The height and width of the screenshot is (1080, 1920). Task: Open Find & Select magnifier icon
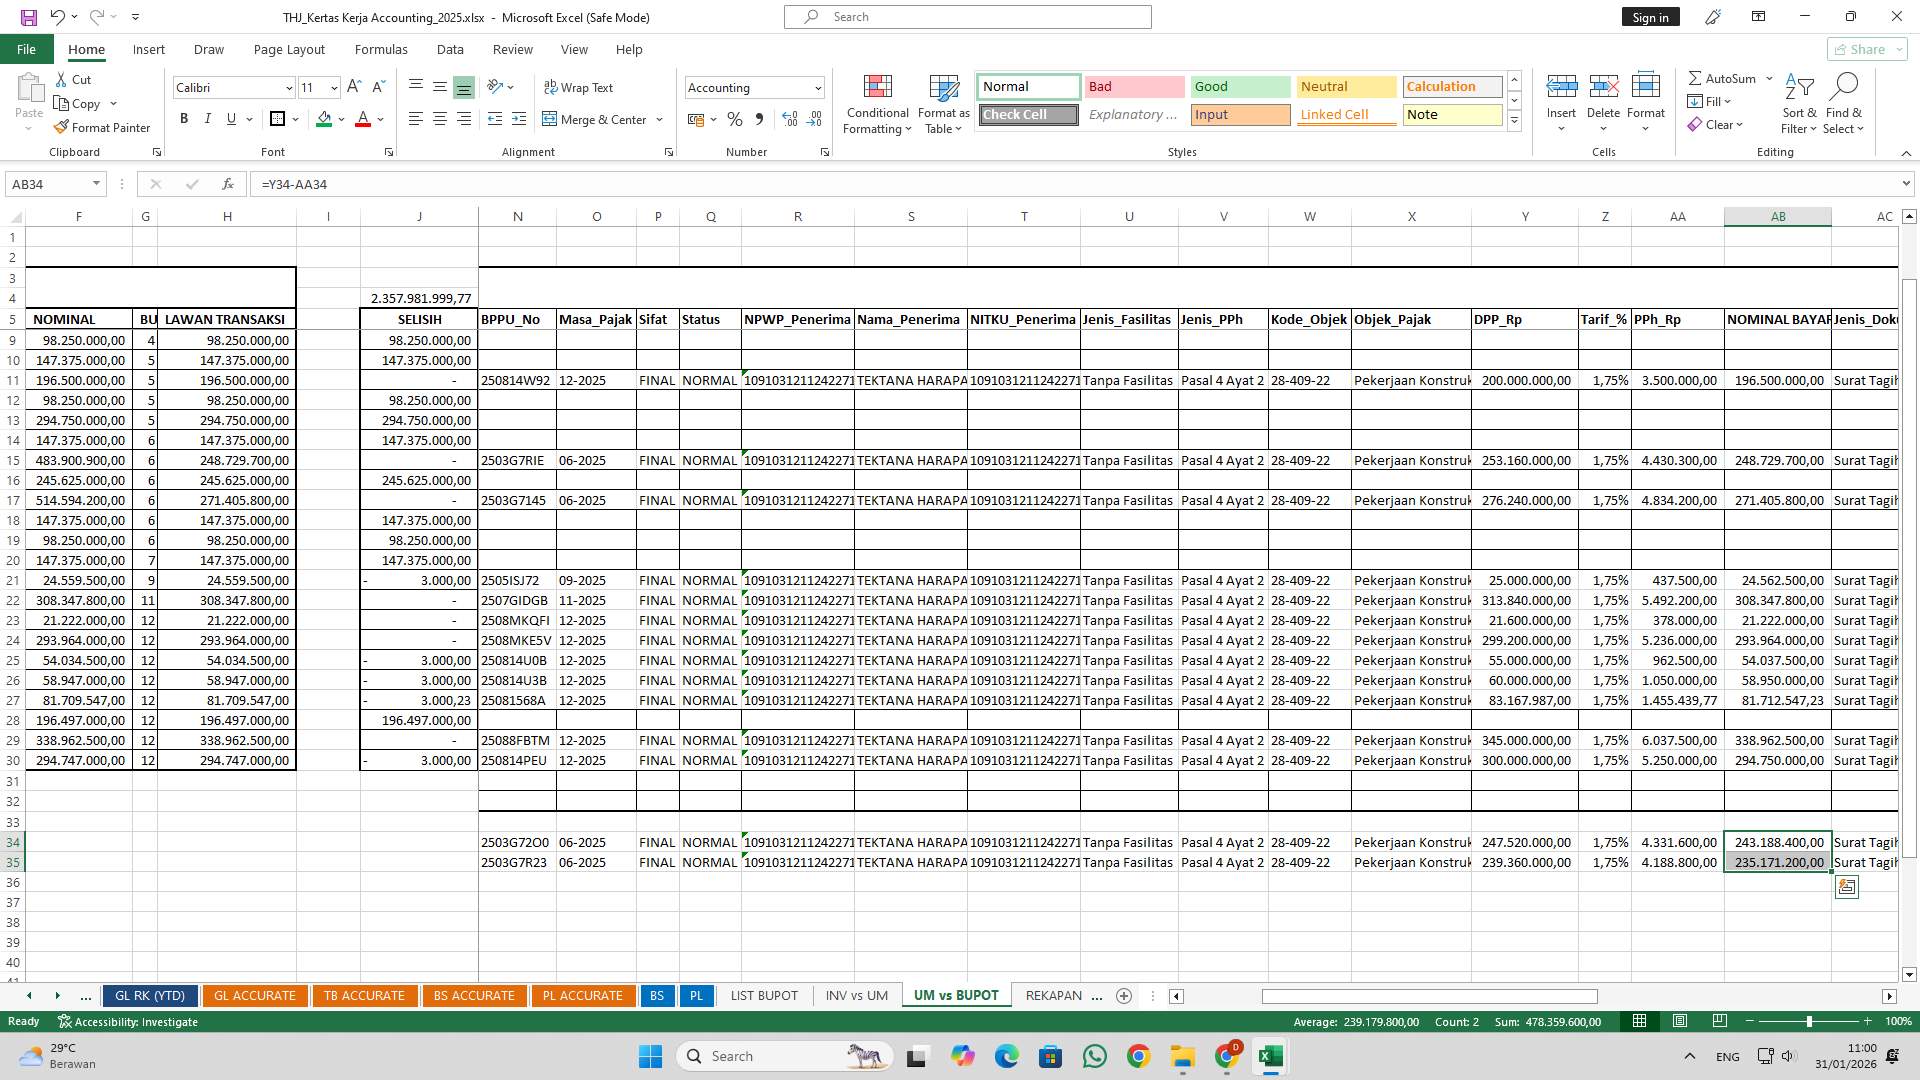pyautogui.click(x=1843, y=88)
